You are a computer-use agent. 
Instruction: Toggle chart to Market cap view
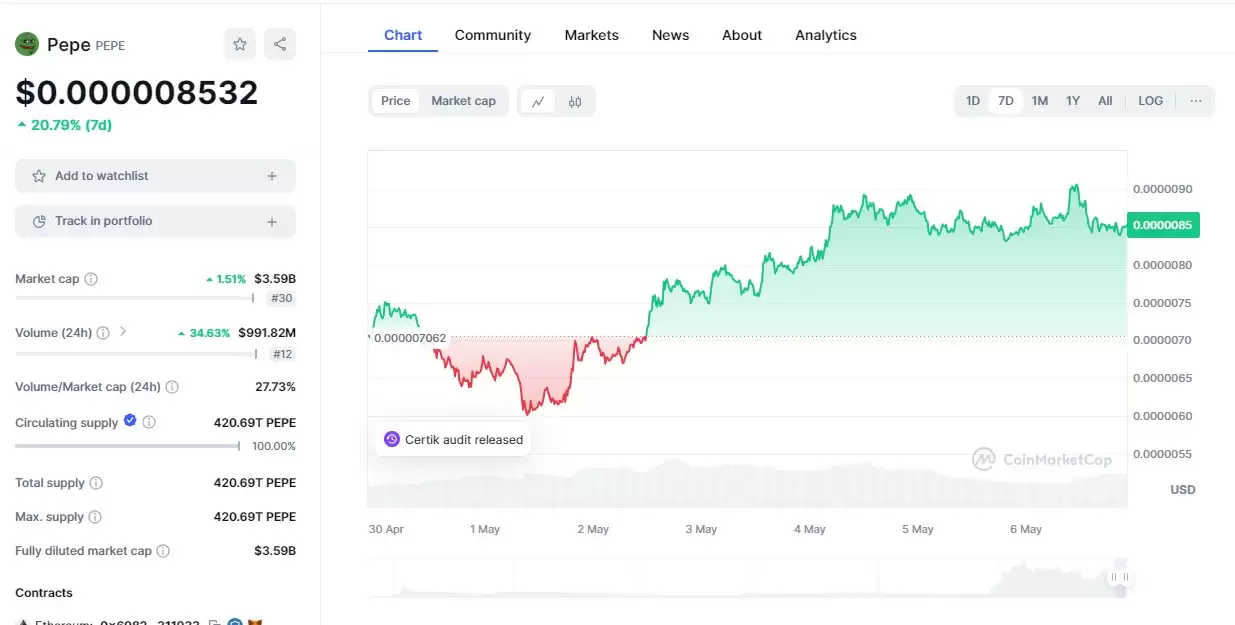pyautogui.click(x=463, y=101)
